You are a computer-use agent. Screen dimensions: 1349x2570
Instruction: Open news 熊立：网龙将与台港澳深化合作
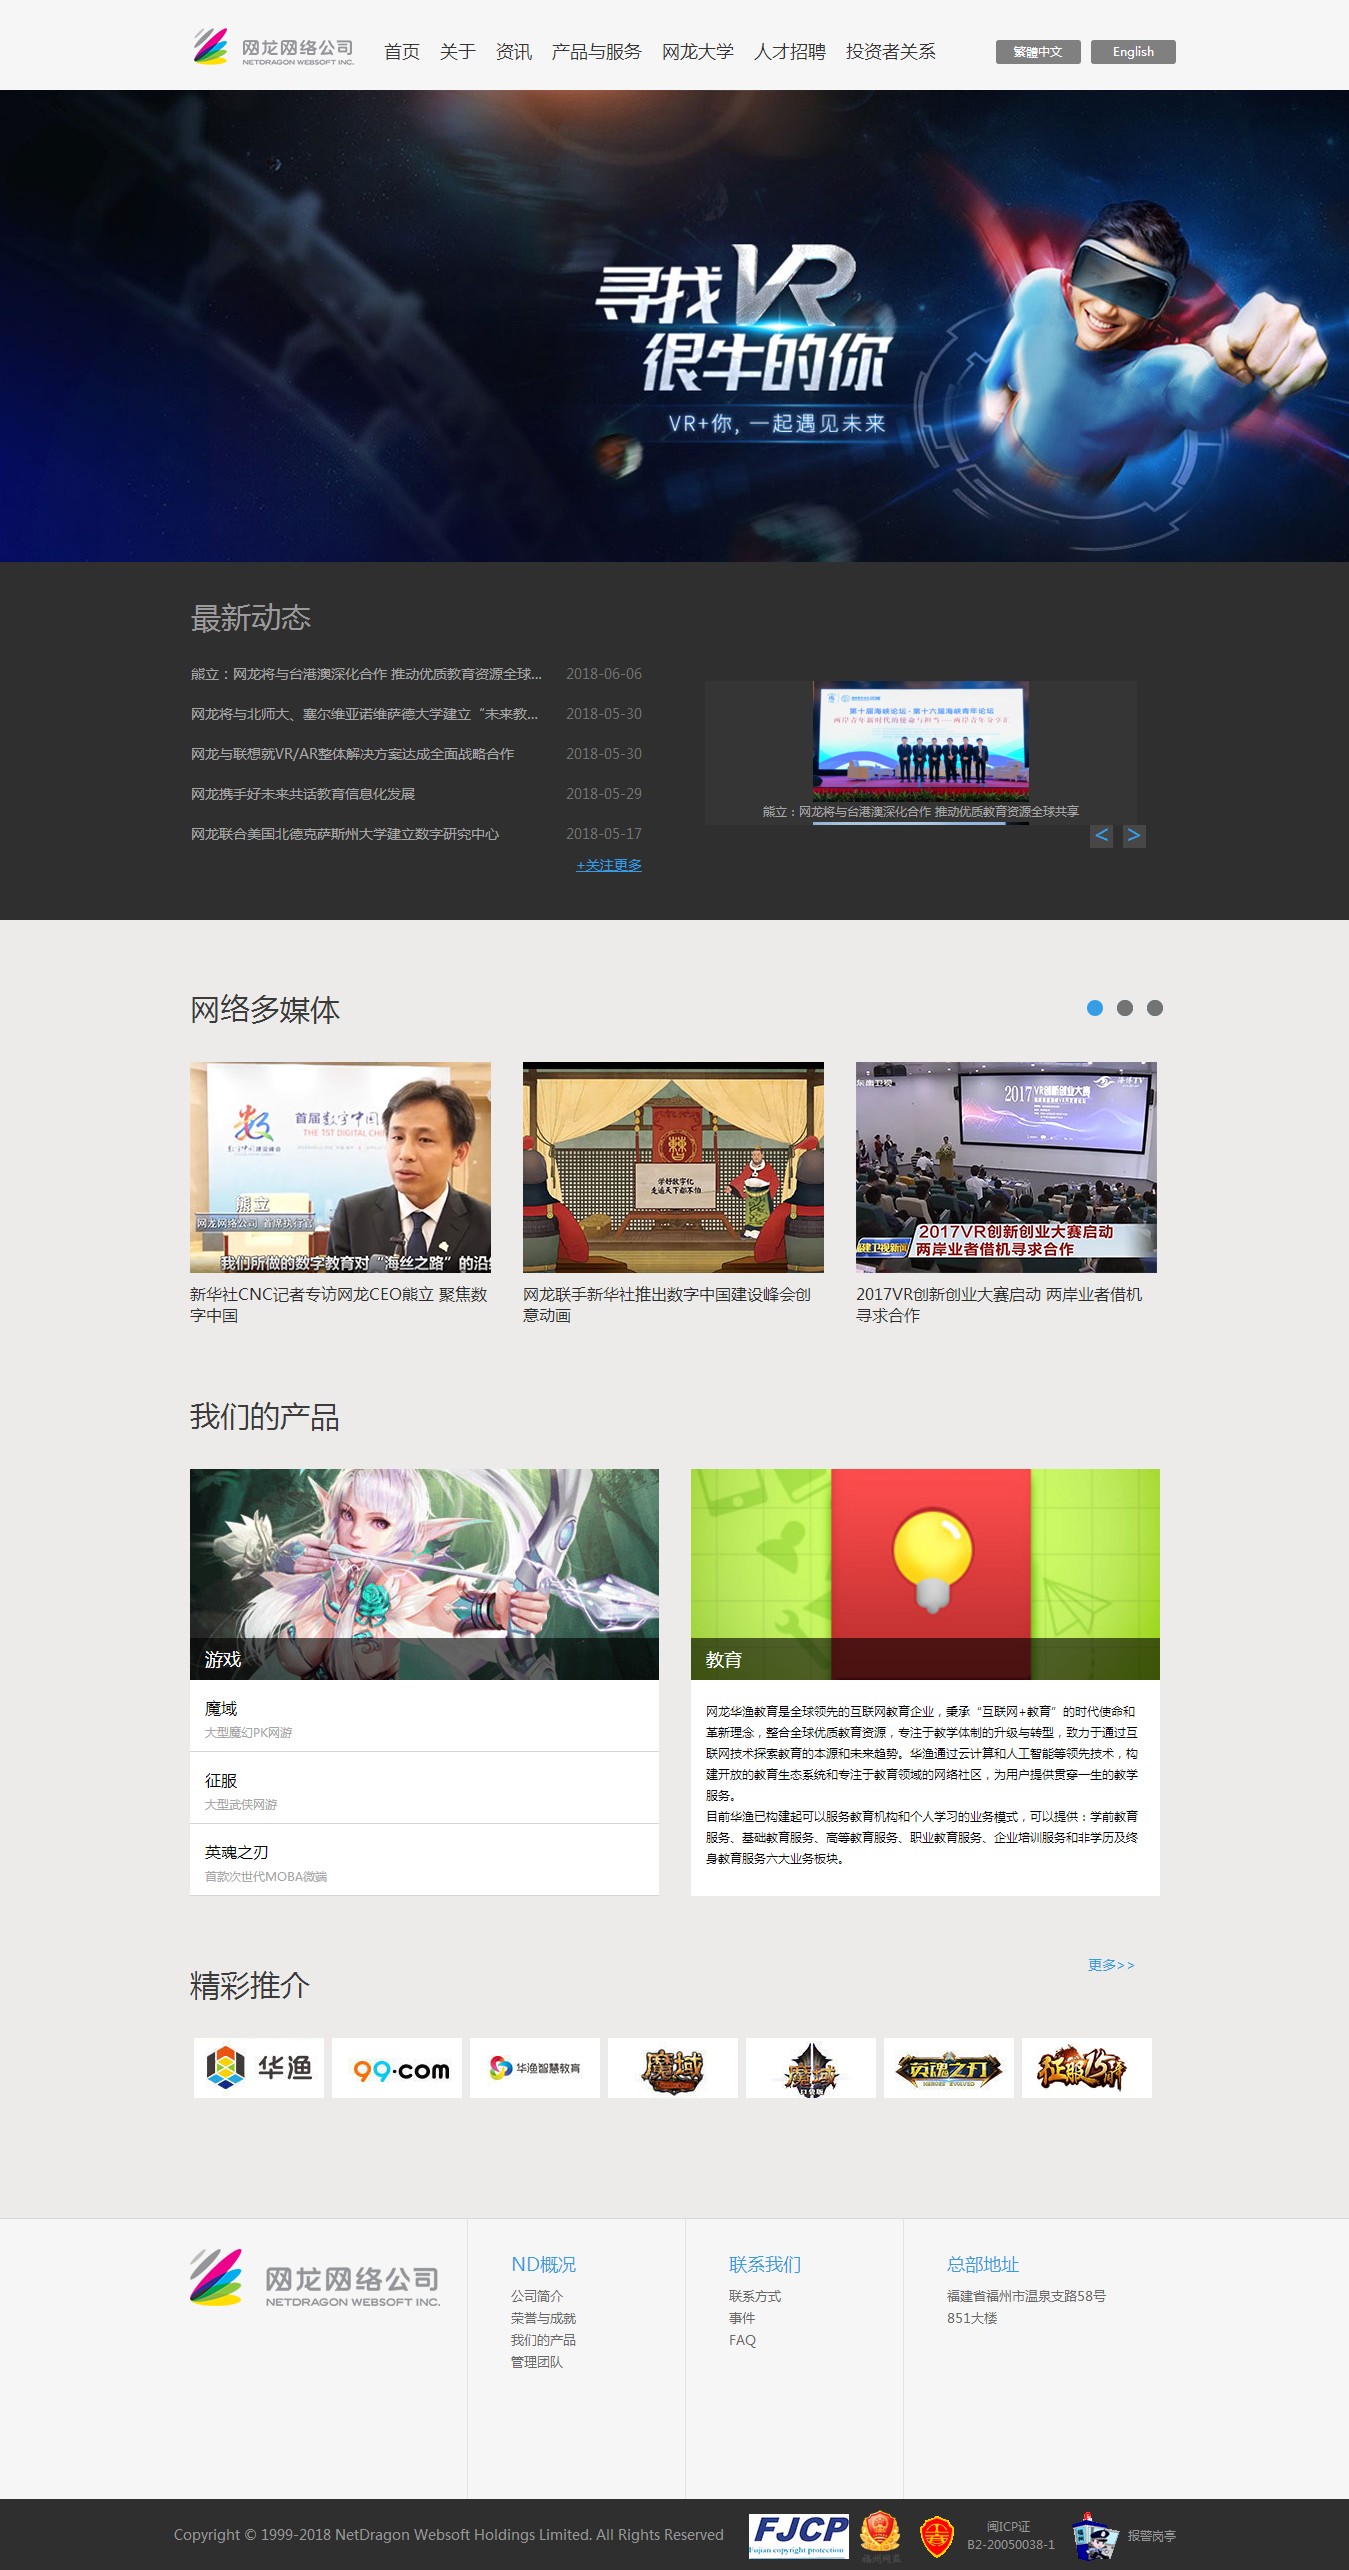366,674
